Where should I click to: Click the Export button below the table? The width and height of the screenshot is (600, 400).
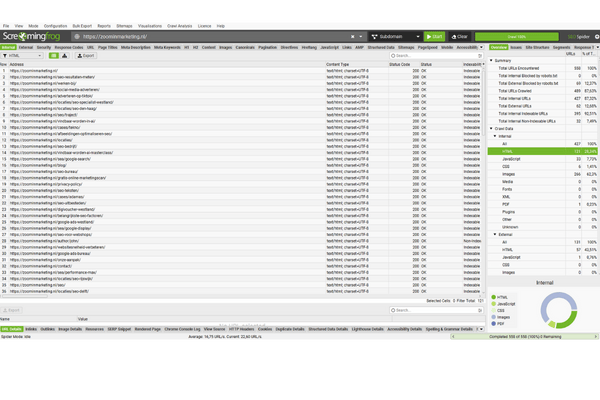click(12, 310)
